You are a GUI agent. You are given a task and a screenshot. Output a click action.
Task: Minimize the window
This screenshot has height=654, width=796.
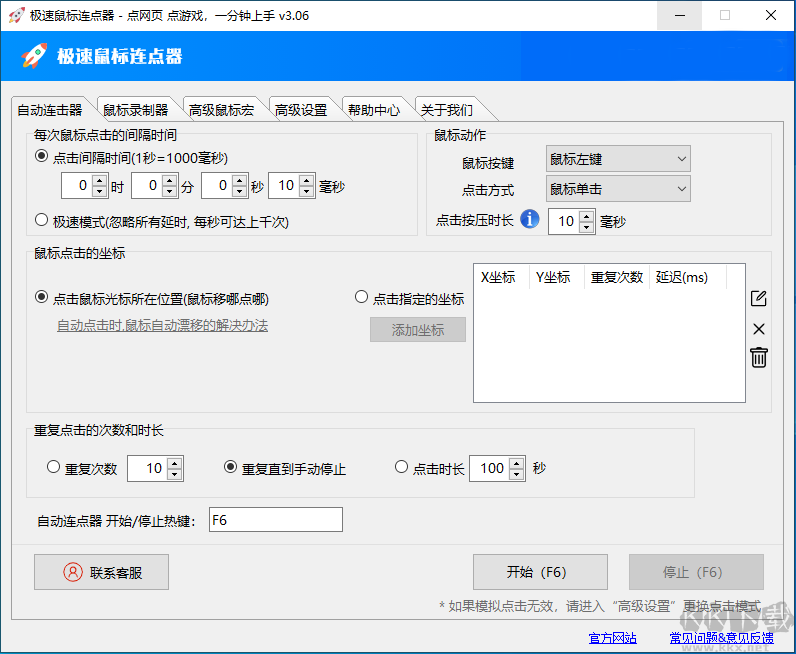pos(679,15)
